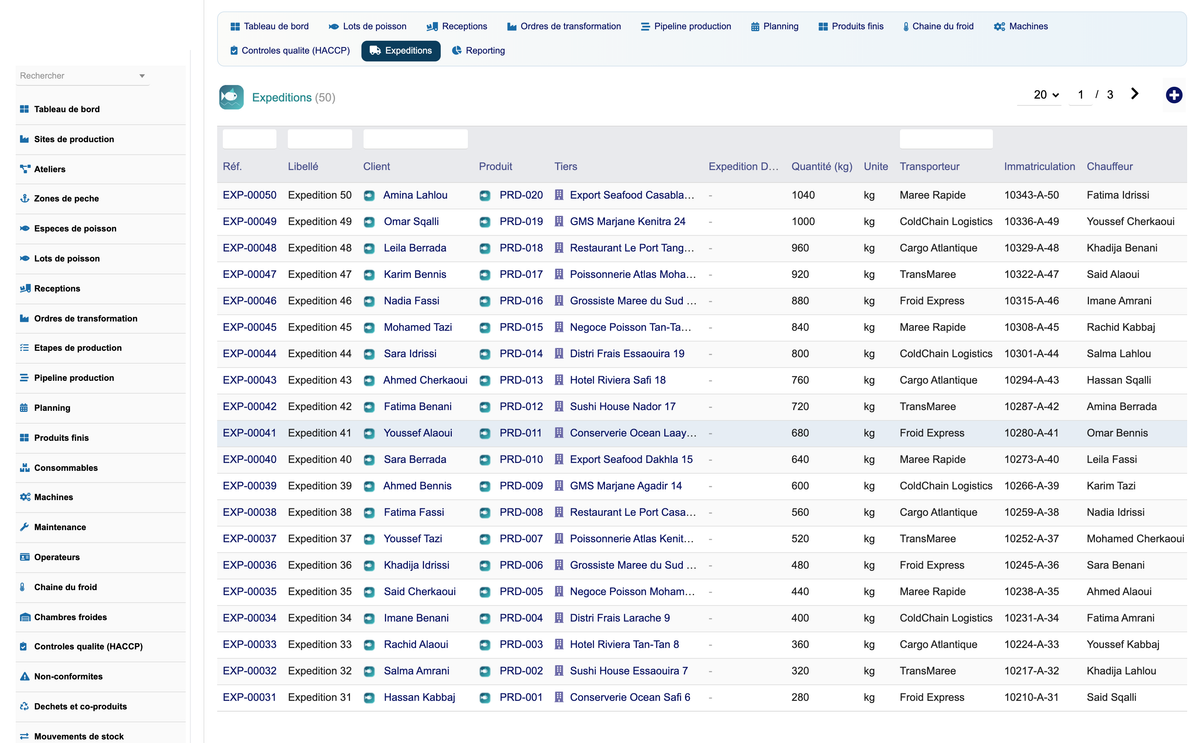Open Tableau de bord top tab
1200x743 pixels.
tap(269, 26)
